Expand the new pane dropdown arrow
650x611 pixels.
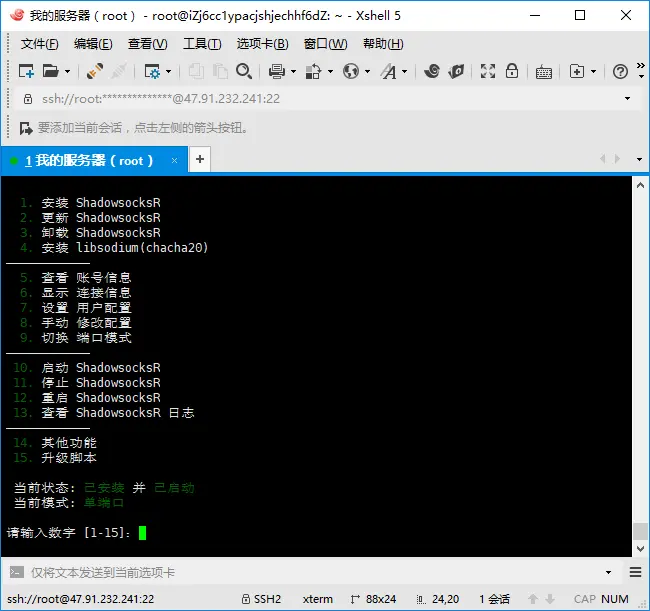click(593, 72)
